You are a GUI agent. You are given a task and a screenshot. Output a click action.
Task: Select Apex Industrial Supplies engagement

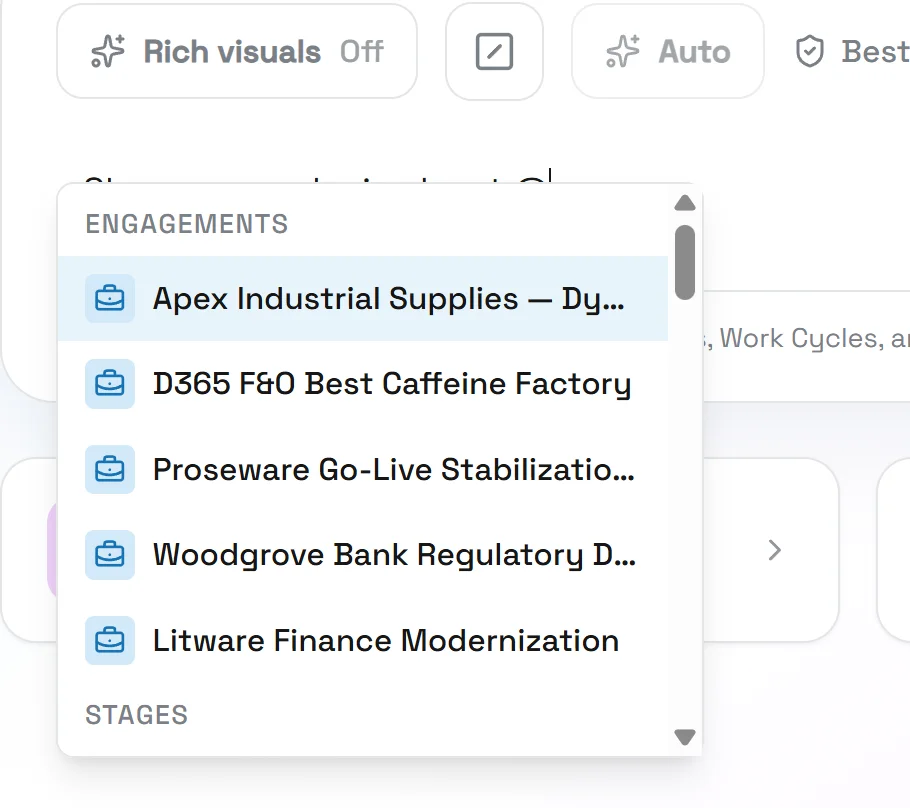point(363,298)
